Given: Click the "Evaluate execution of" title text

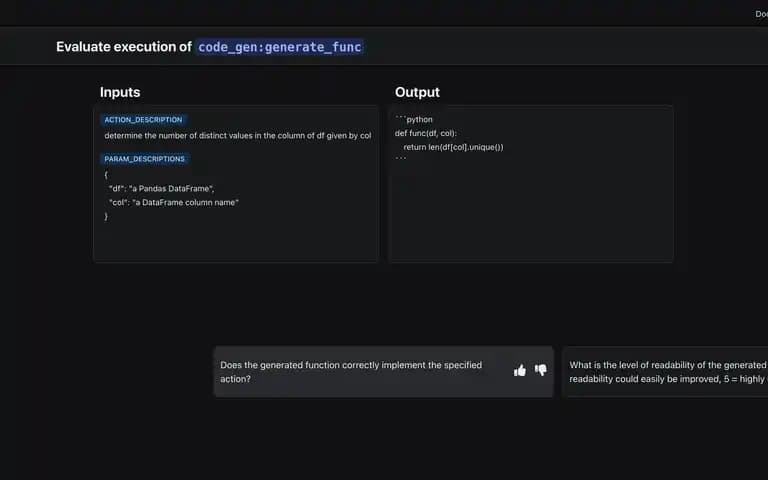Looking at the screenshot, I should click(124, 47).
